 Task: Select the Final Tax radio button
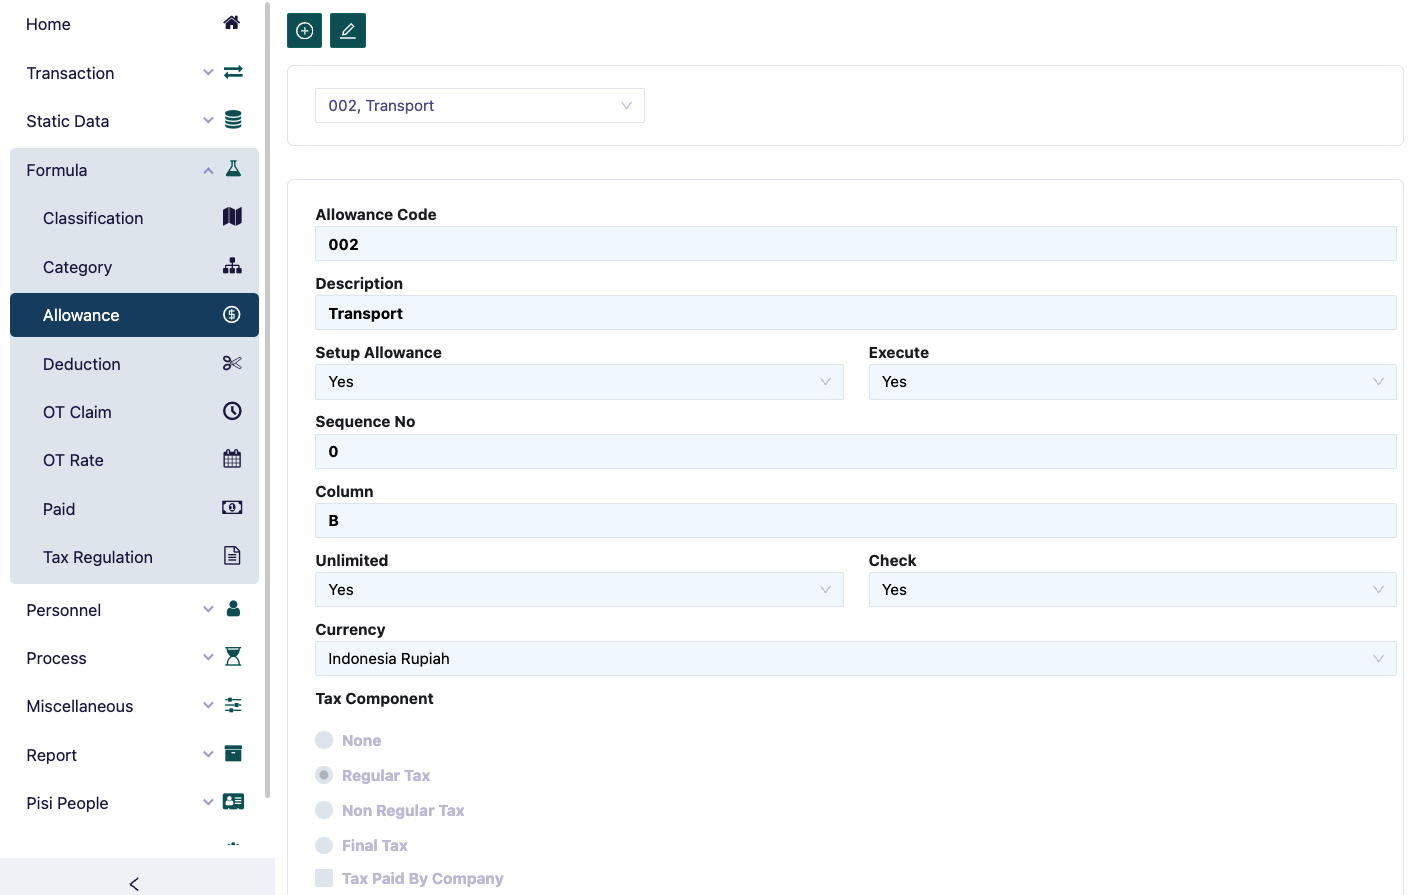(x=324, y=844)
